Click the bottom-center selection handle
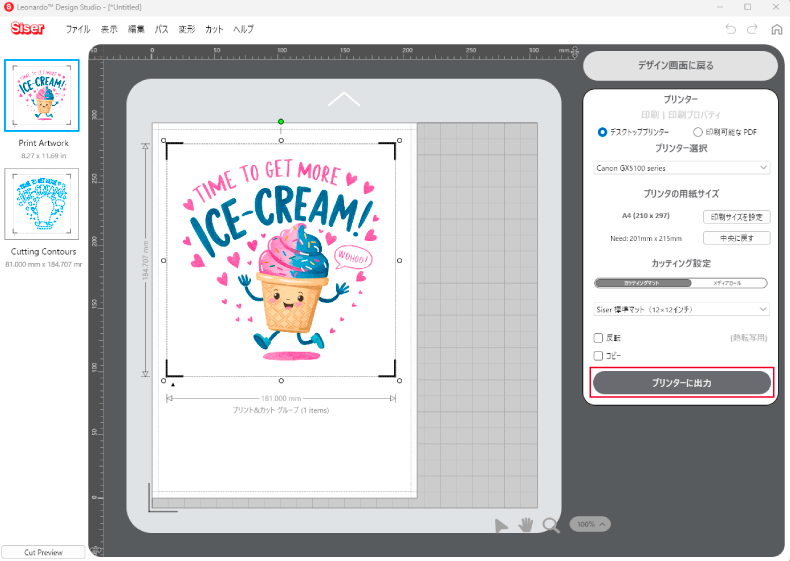 (x=281, y=381)
